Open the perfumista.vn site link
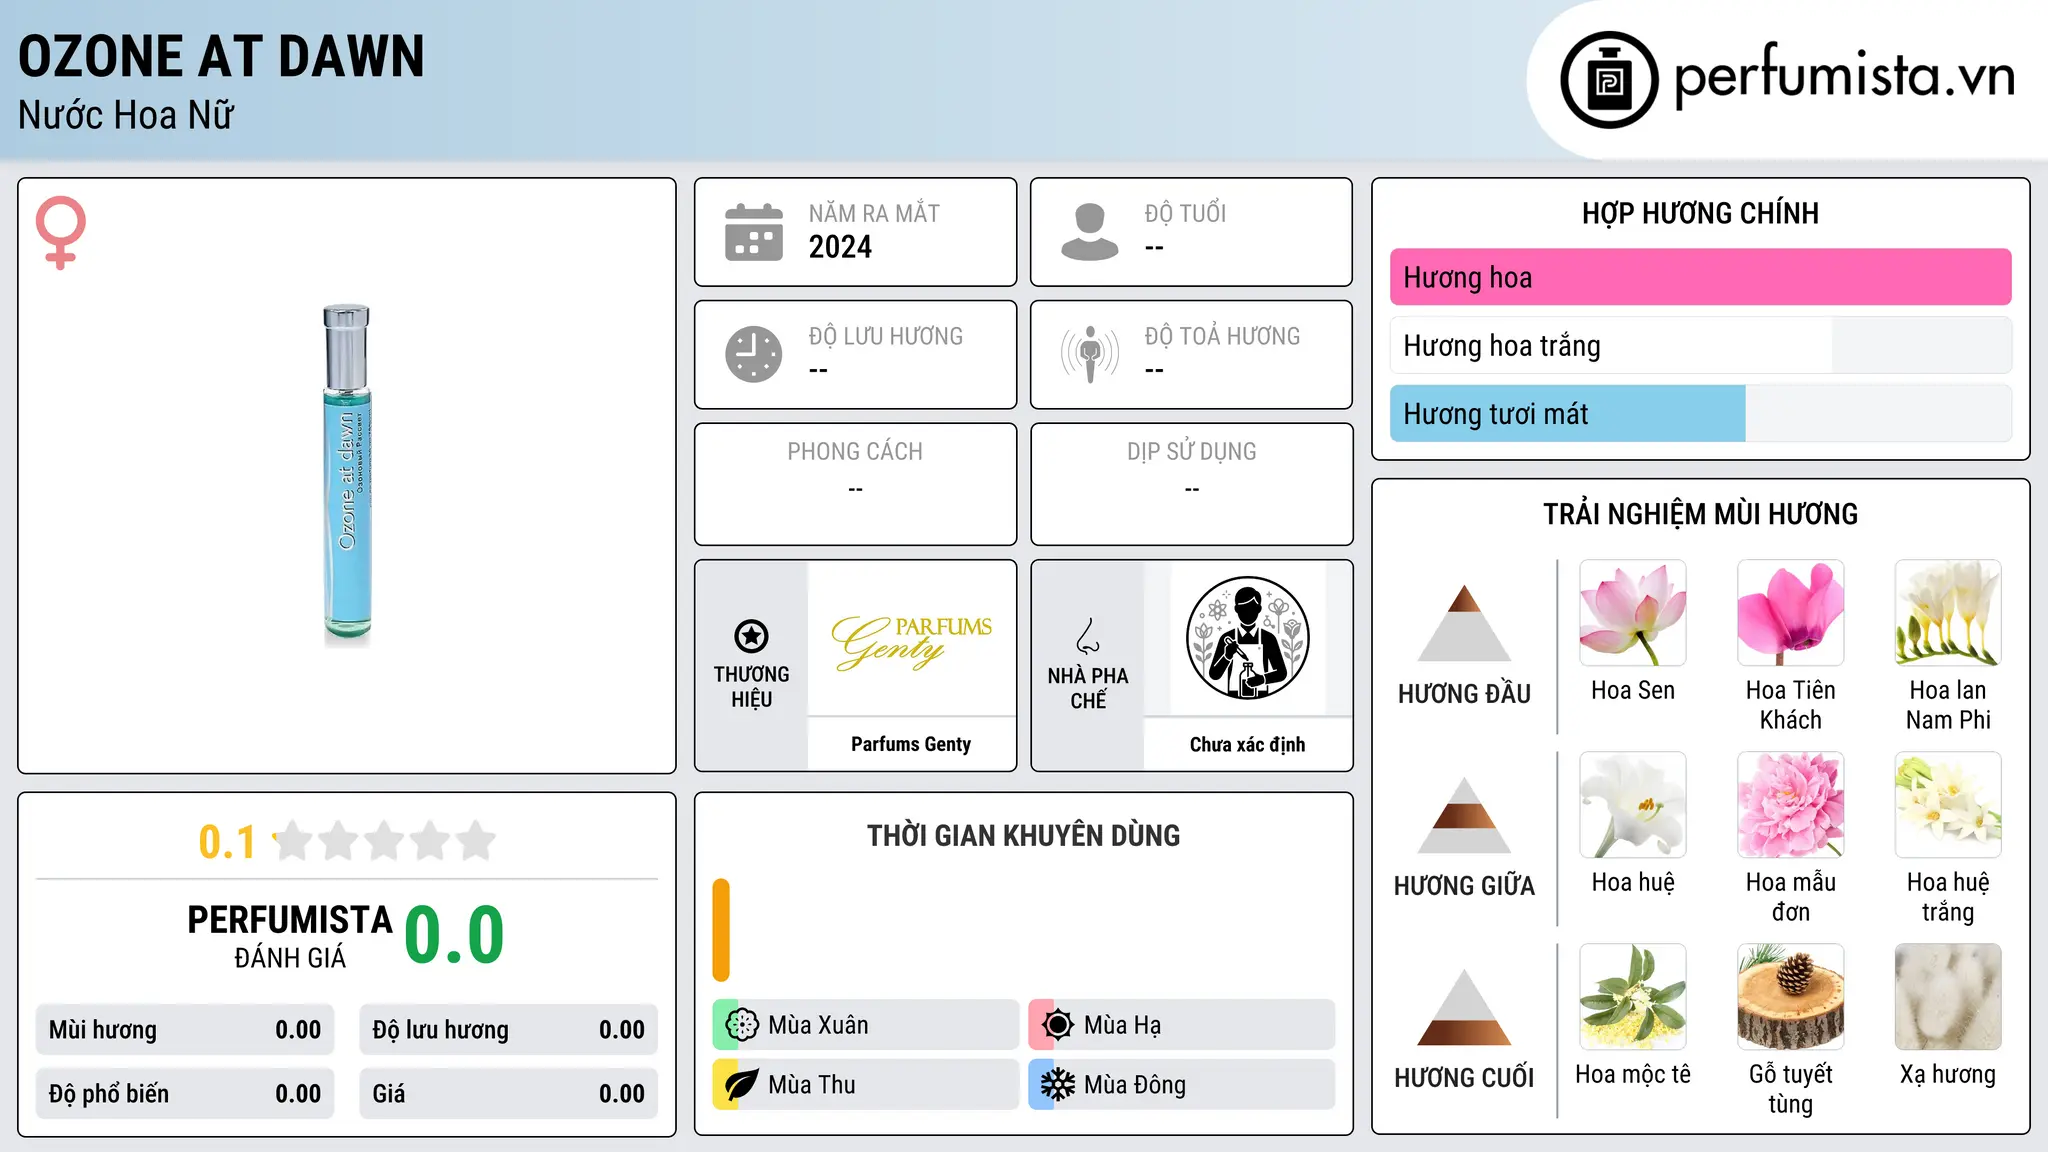This screenshot has height=1152, width=2048. (x=1844, y=76)
